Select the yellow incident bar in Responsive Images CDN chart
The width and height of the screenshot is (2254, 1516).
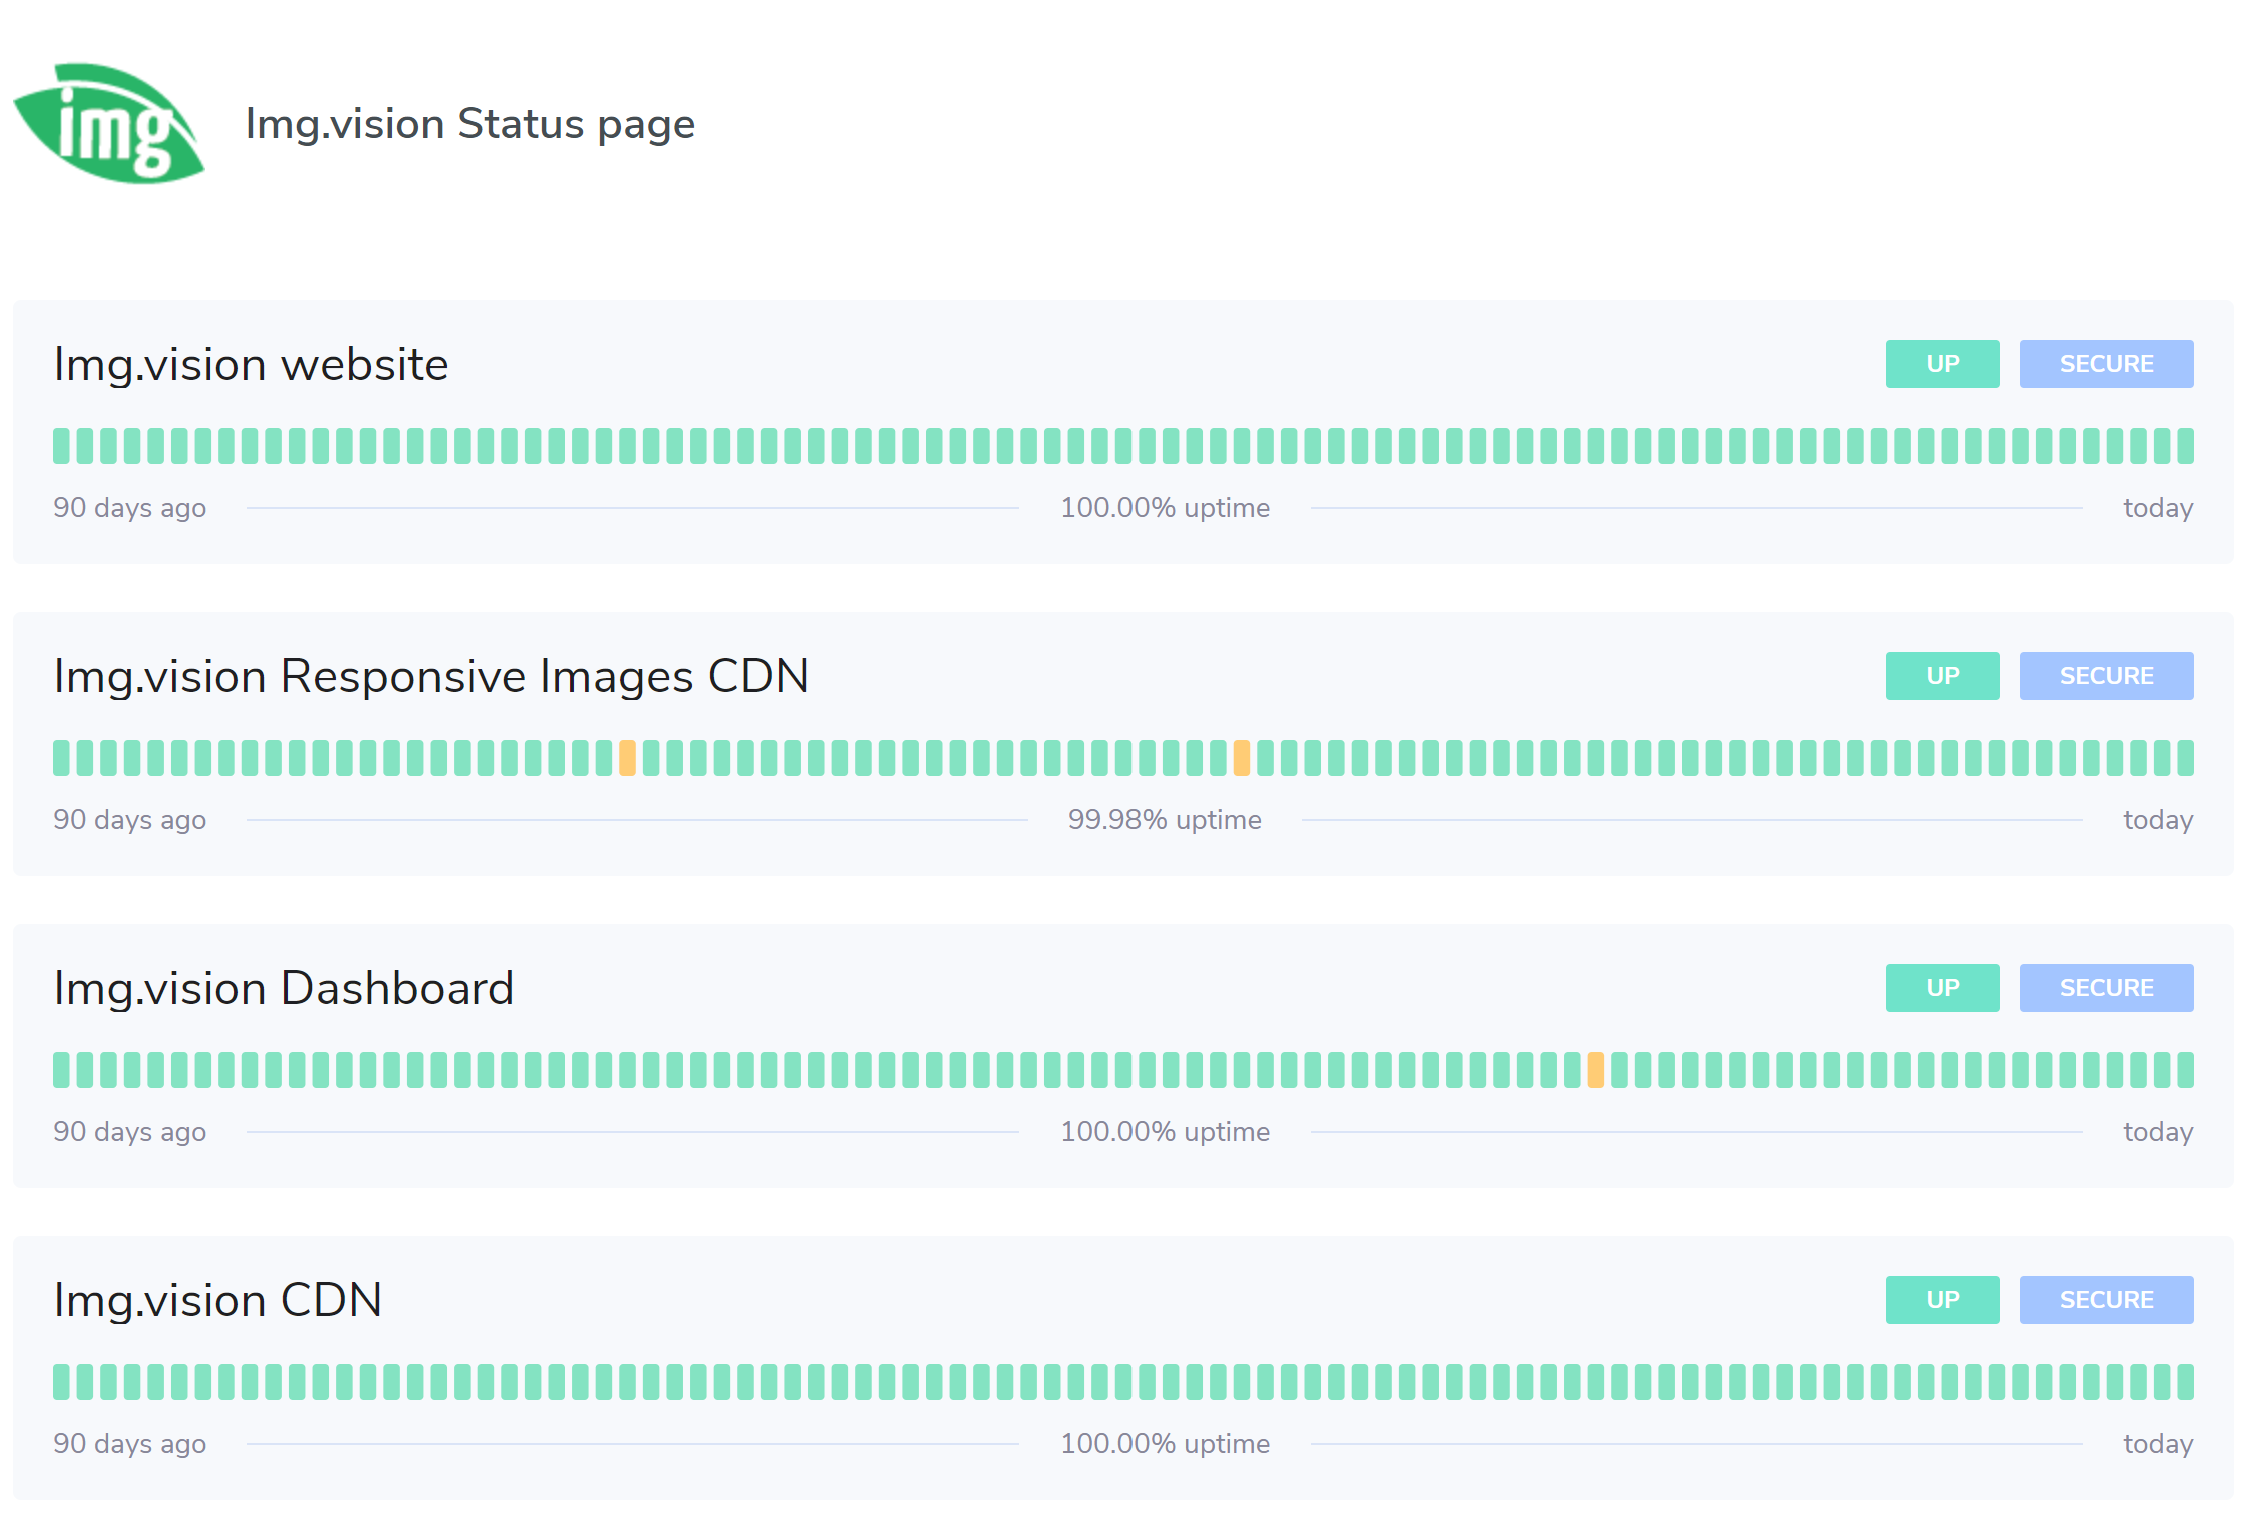pyautogui.click(x=627, y=758)
